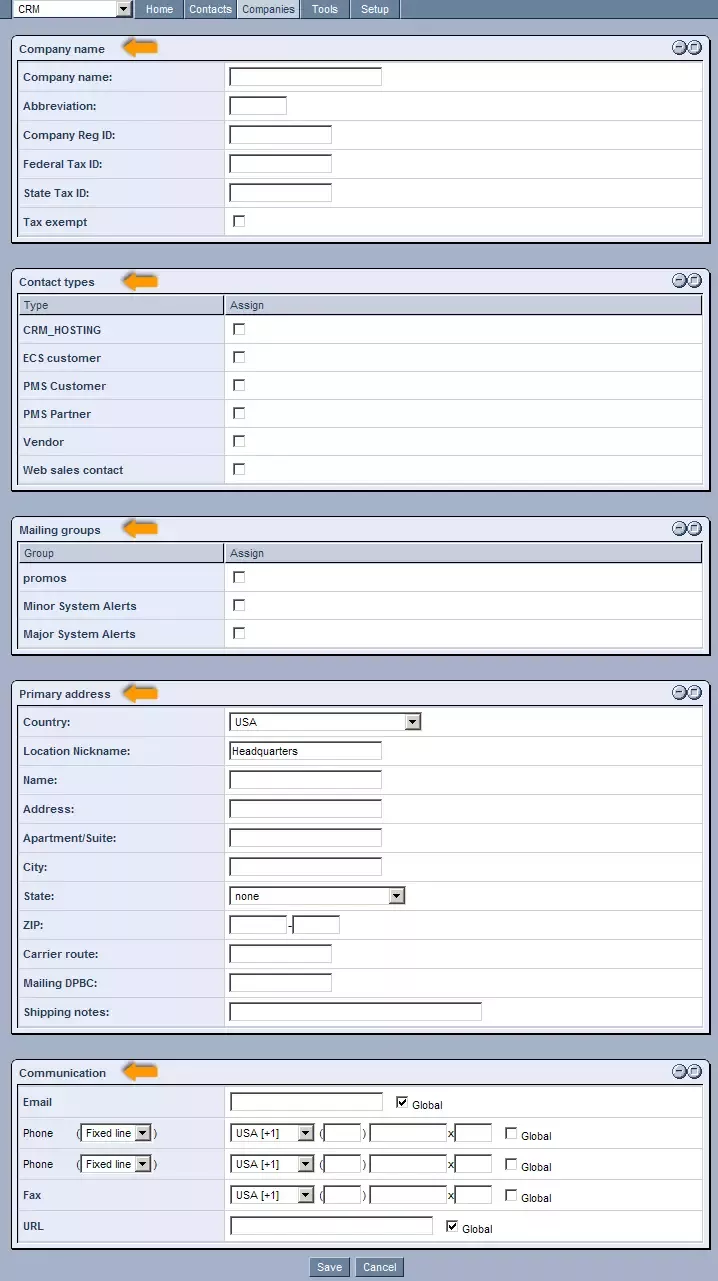Viewport: 718px width, 1281px height.
Task: Uncheck the URL Global checkbox
Action: pyautogui.click(x=452, y=1226)
